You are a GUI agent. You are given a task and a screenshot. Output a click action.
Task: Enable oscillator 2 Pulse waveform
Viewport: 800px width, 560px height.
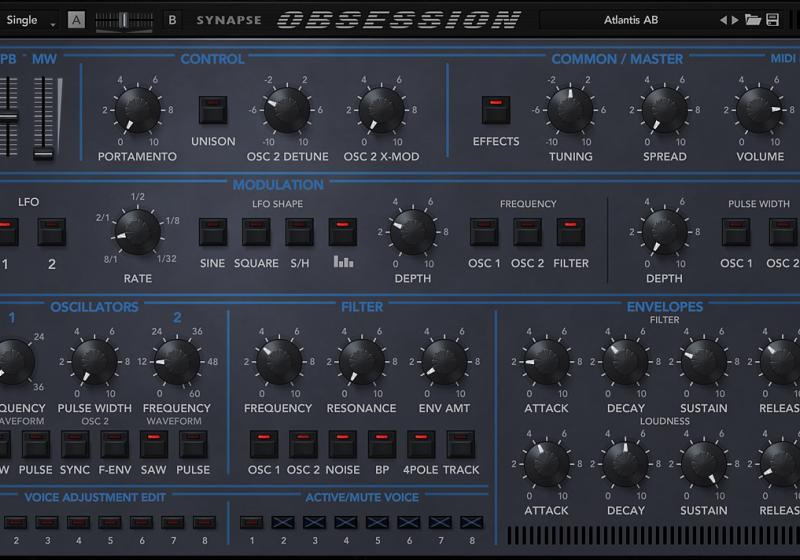pos(193,444)
